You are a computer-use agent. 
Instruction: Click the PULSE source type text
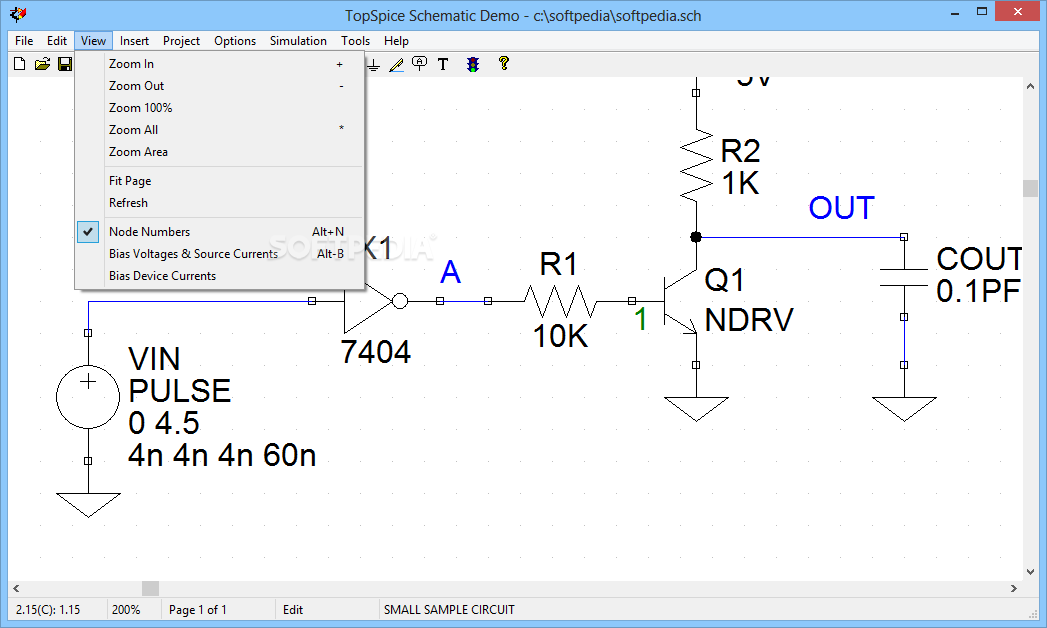180,391
